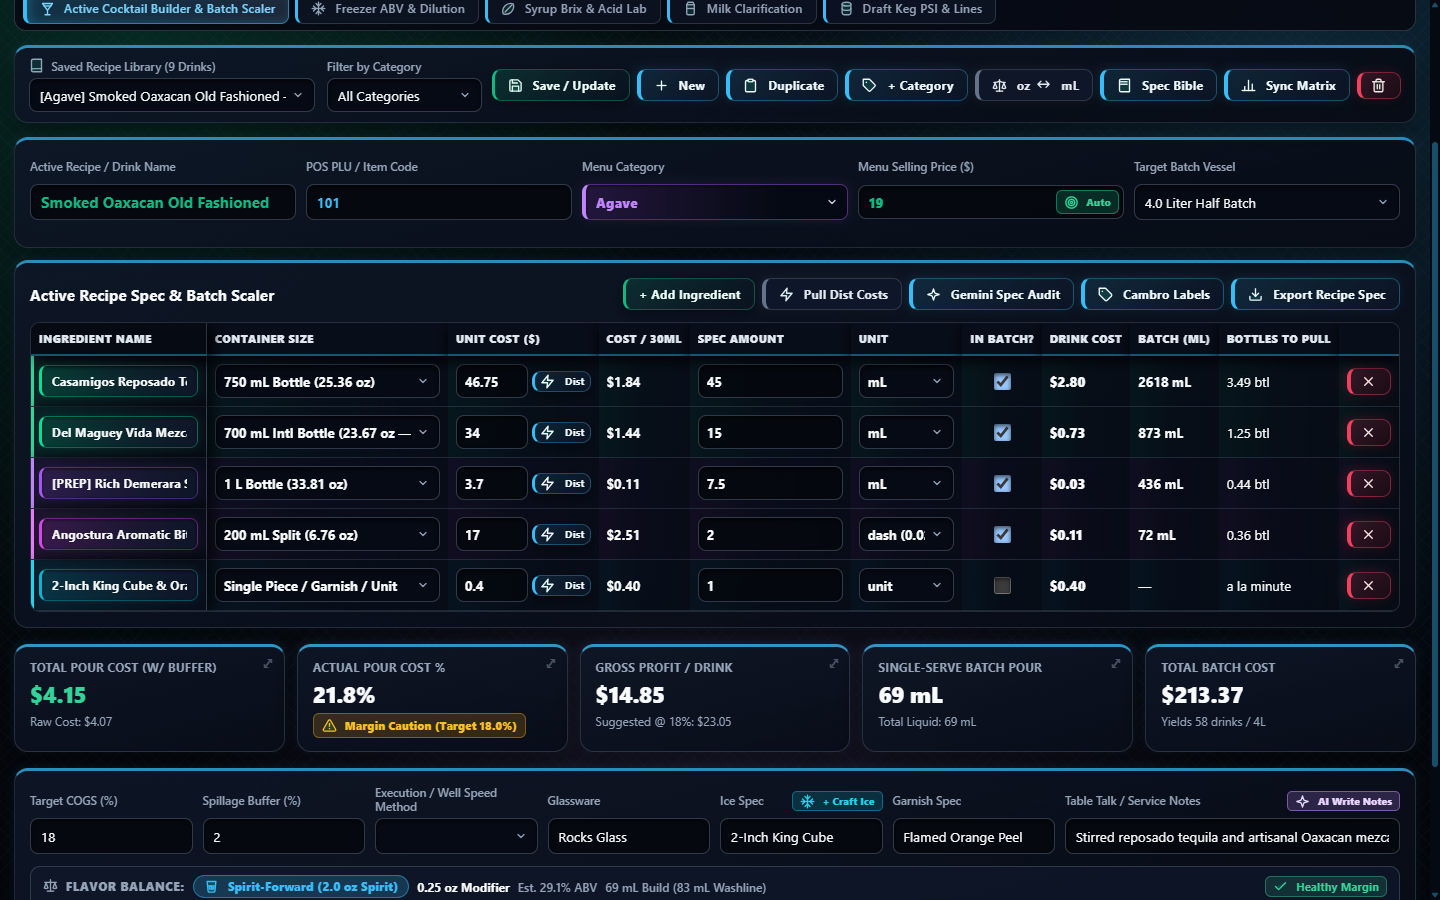1440x900 pixels.
Task: Uncheck In Batch for Casamigos Reposado
Action: (x=1002, y=382)
